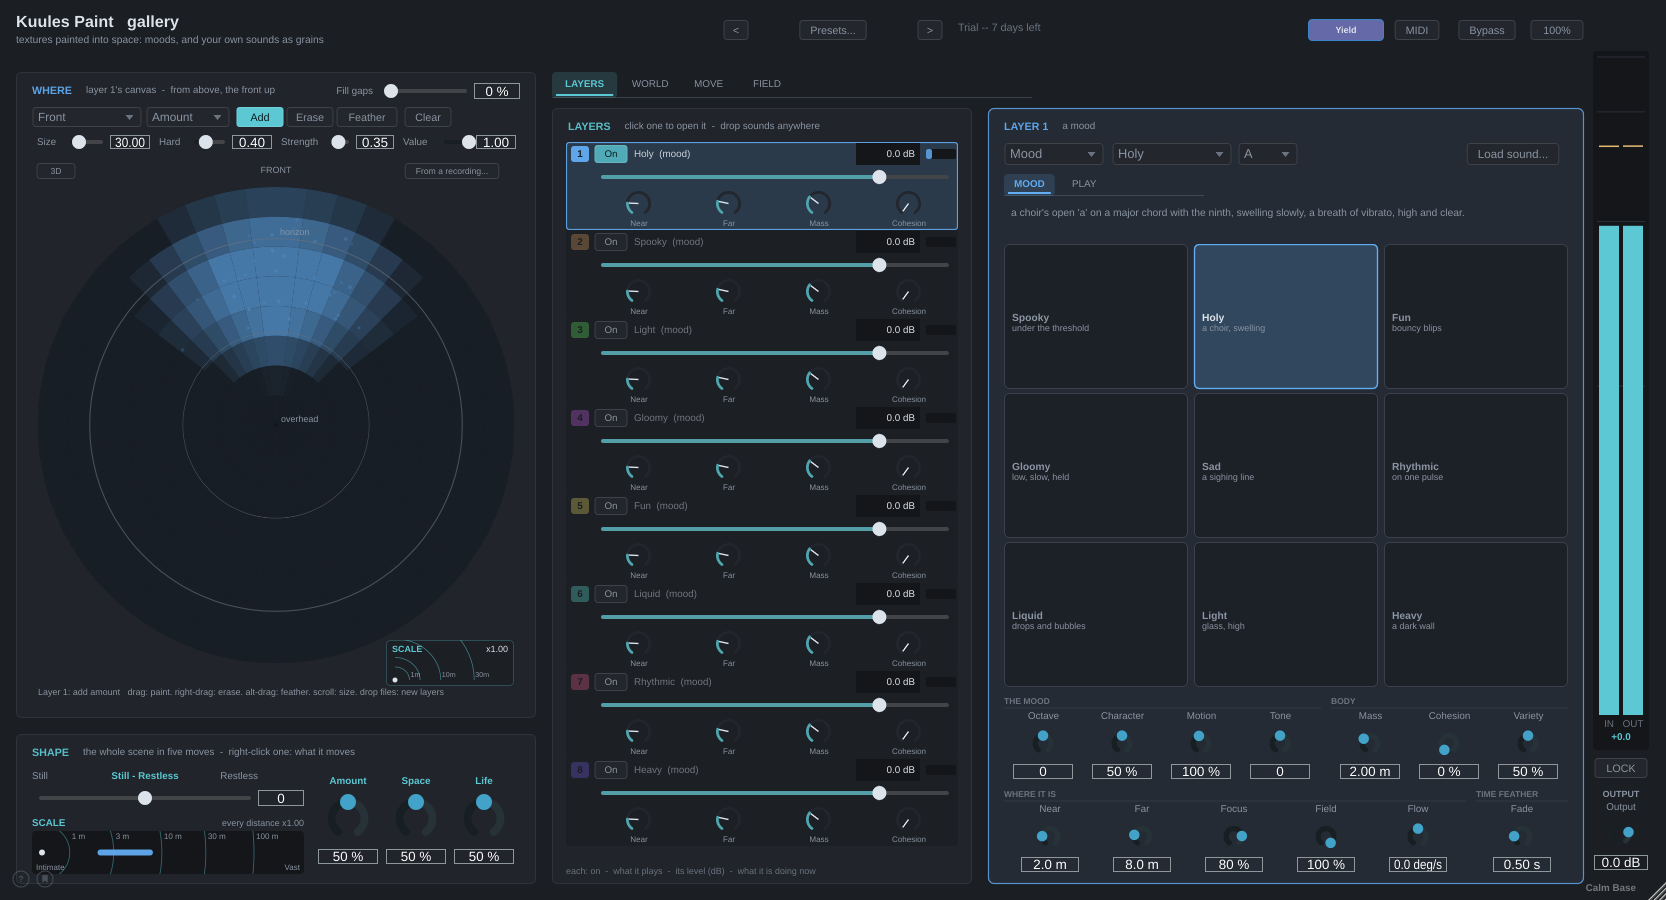Click the Focus knob under Where It Is

[x=1235, y=836]
